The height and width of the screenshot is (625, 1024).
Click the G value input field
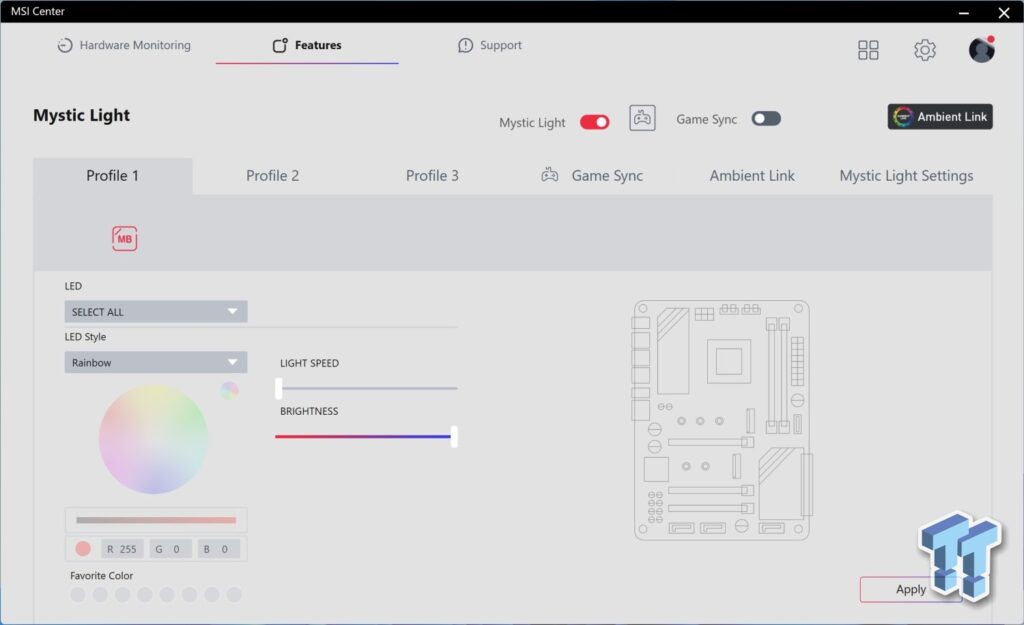(x=170, y=549)
